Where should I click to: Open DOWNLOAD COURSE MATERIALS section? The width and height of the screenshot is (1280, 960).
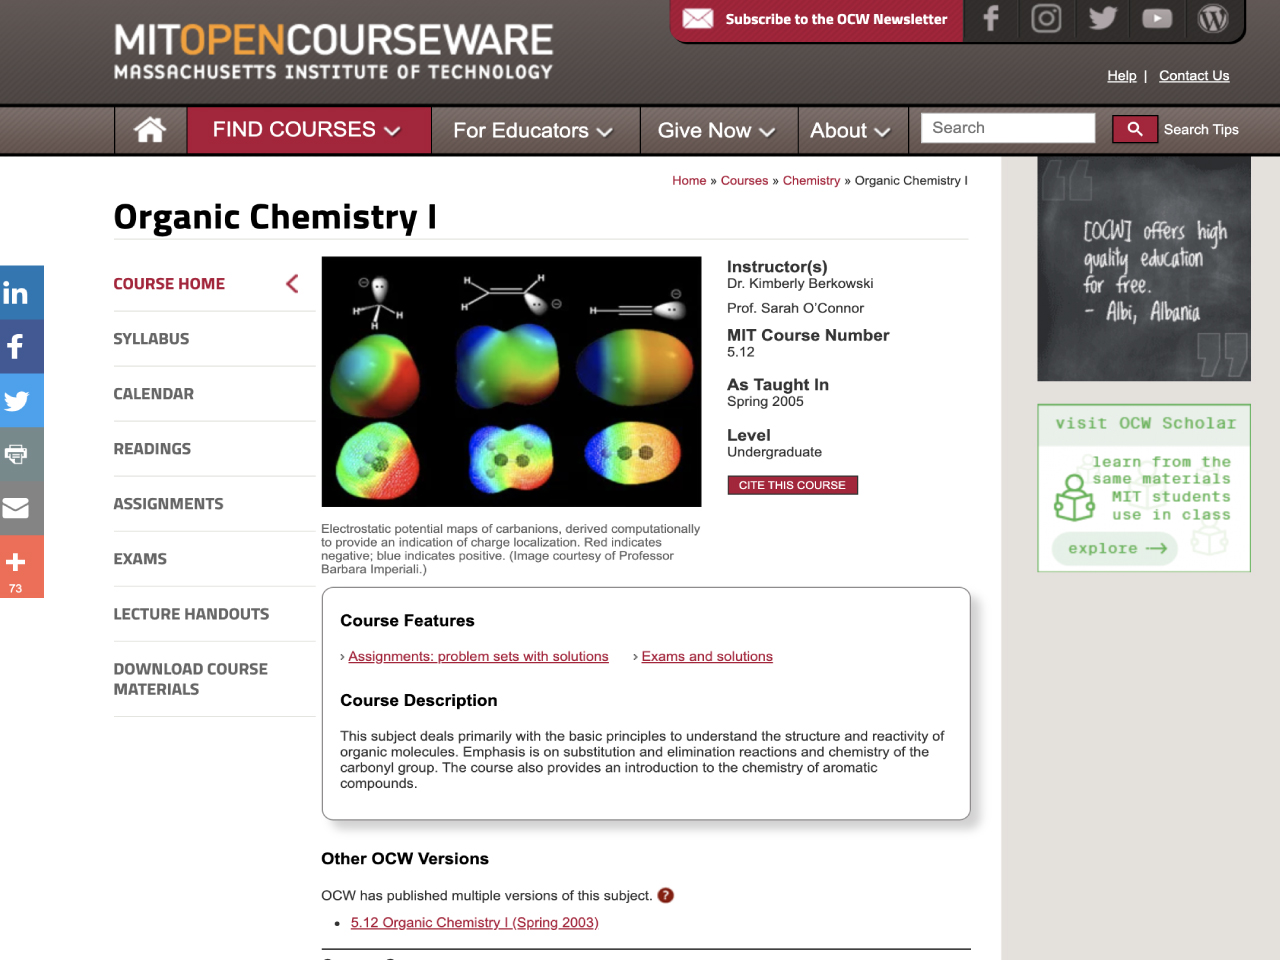click(x=190, y=679)
